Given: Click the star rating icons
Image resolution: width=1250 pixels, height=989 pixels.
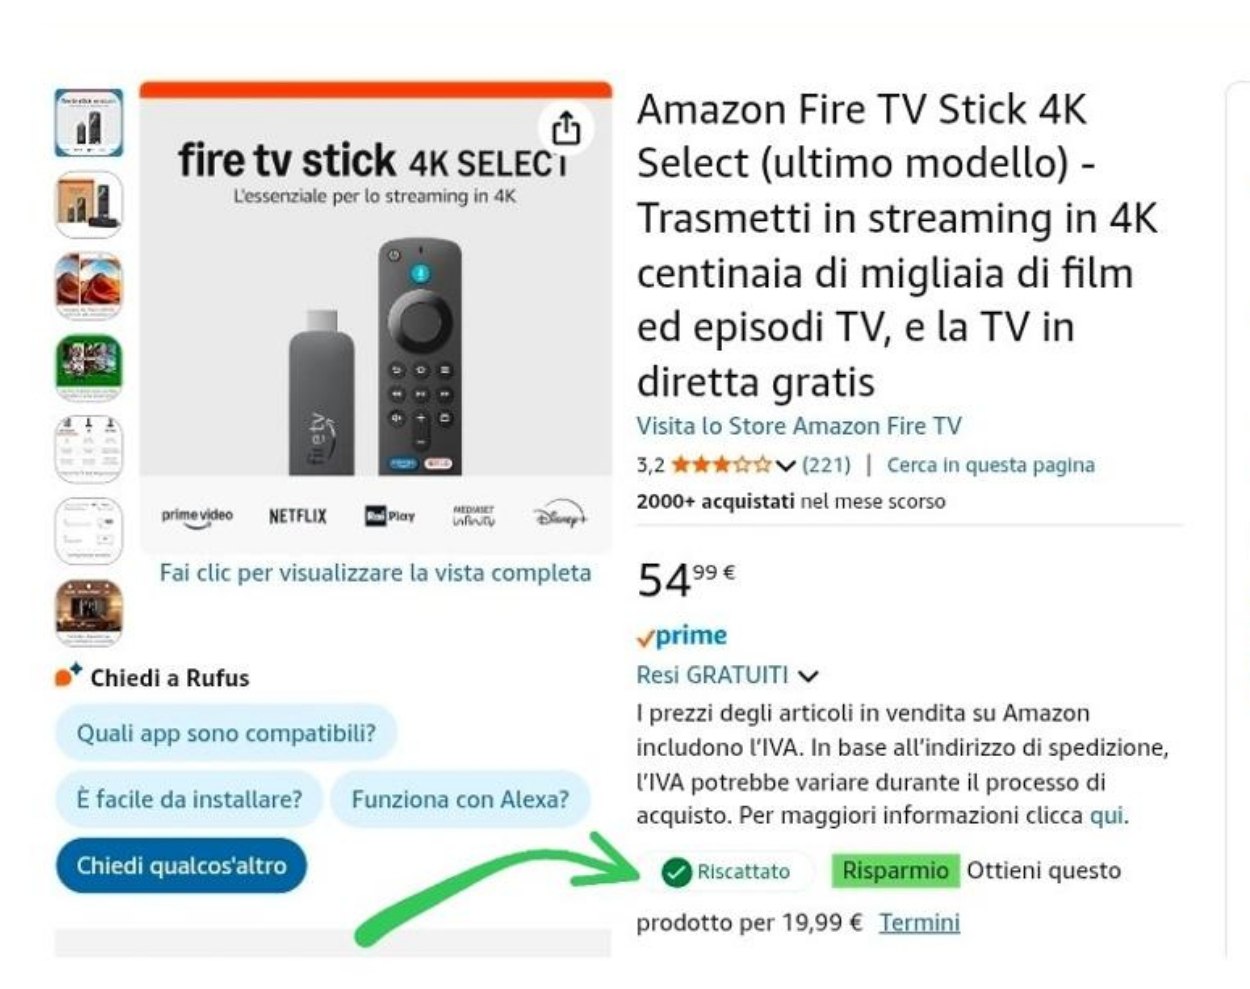Looking at the screenshot, I should click(721, 465).
